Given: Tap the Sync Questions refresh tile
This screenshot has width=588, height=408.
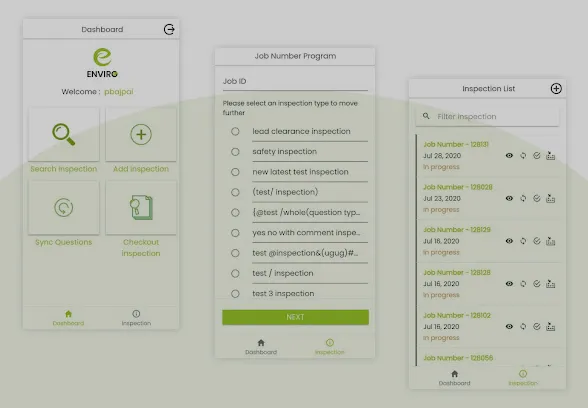Looking at the screenshot, I should point(64,207).
